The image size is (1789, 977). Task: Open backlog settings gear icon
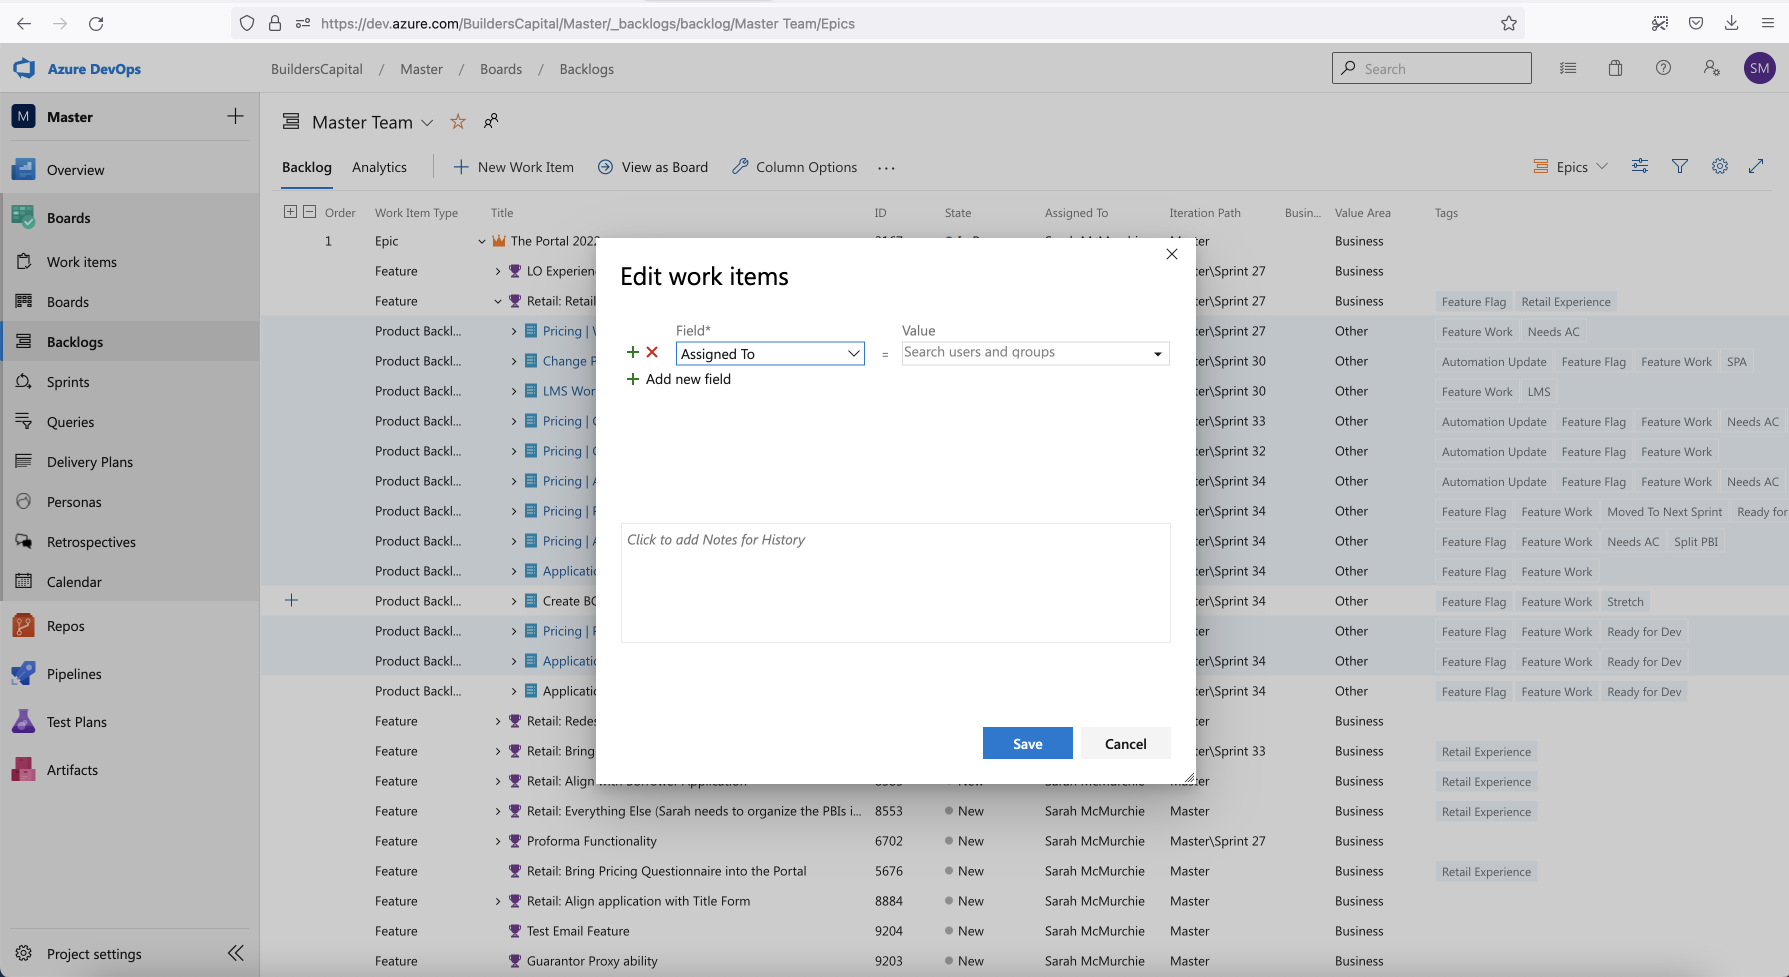pyautogui.click(x=1720, y=167)
